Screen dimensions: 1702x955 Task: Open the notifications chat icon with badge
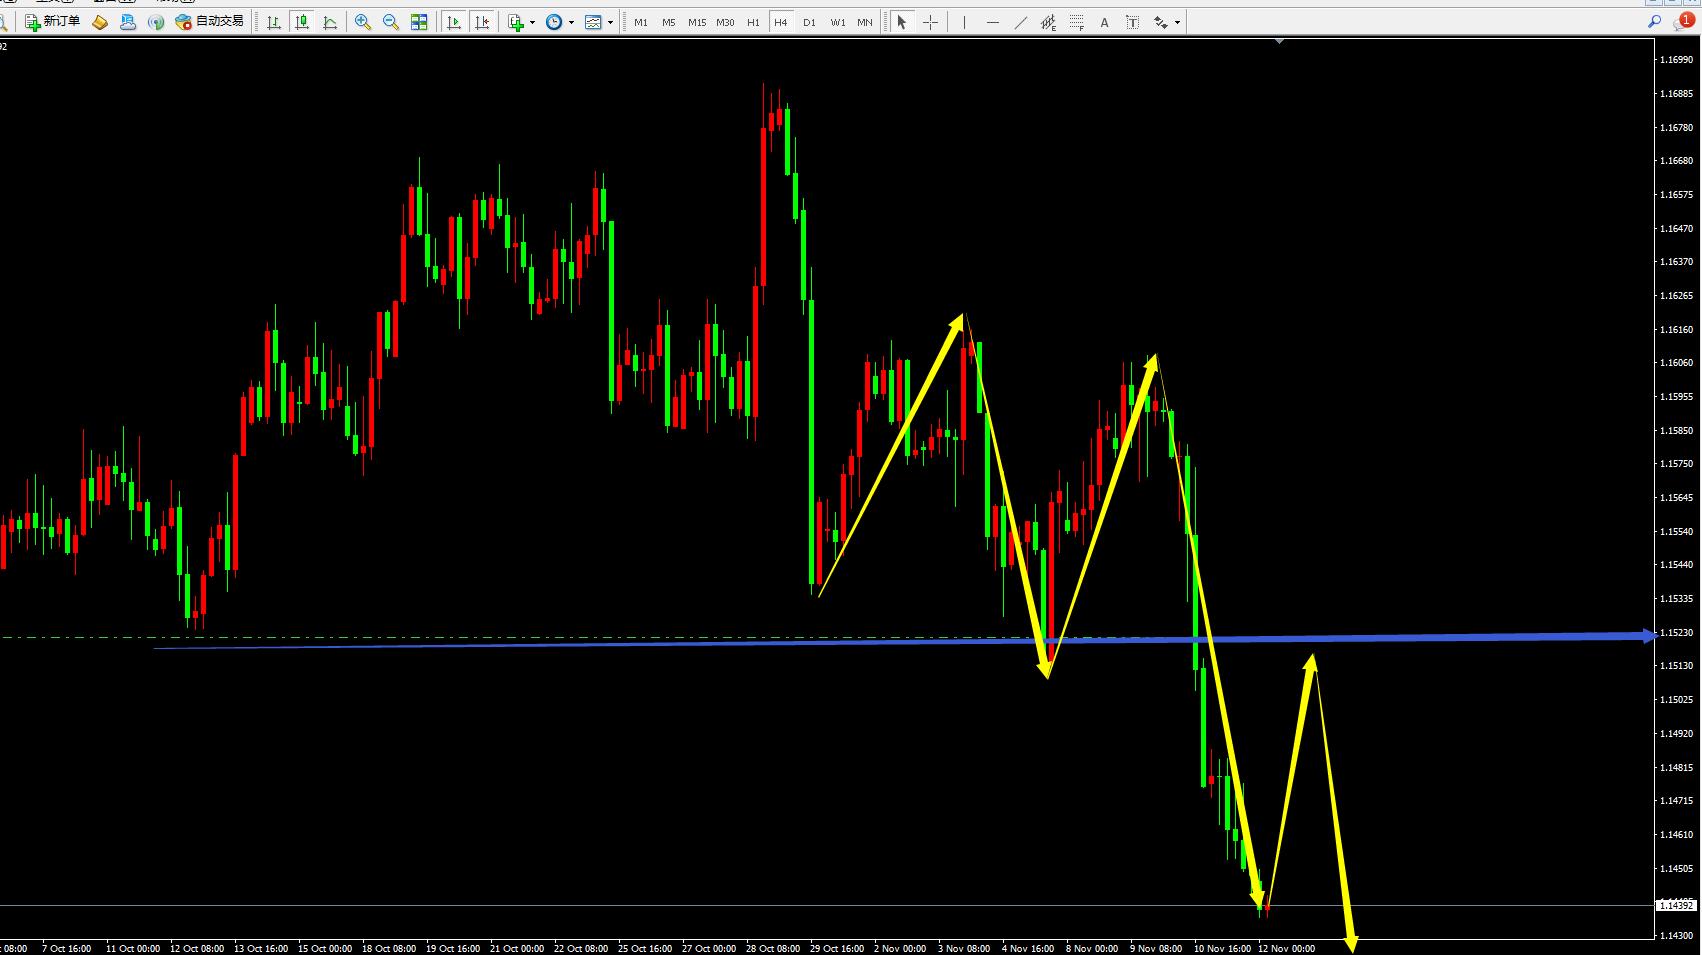(x=1683, y=21)
